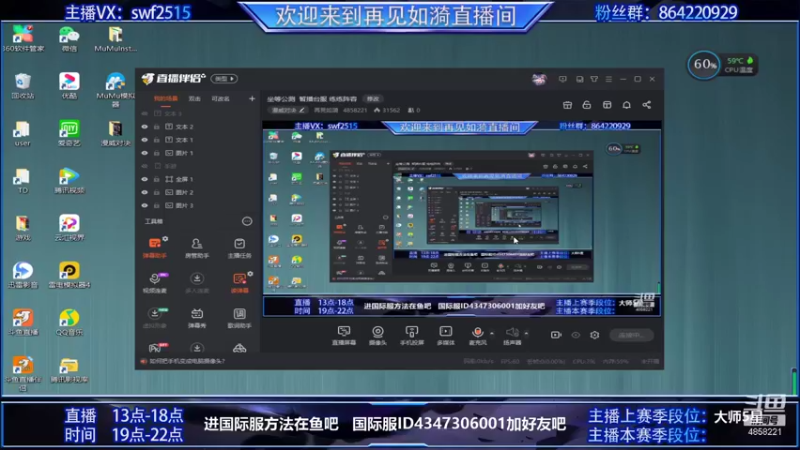Open MuMu模拟器 emulator desktop icon

point(115,89)
